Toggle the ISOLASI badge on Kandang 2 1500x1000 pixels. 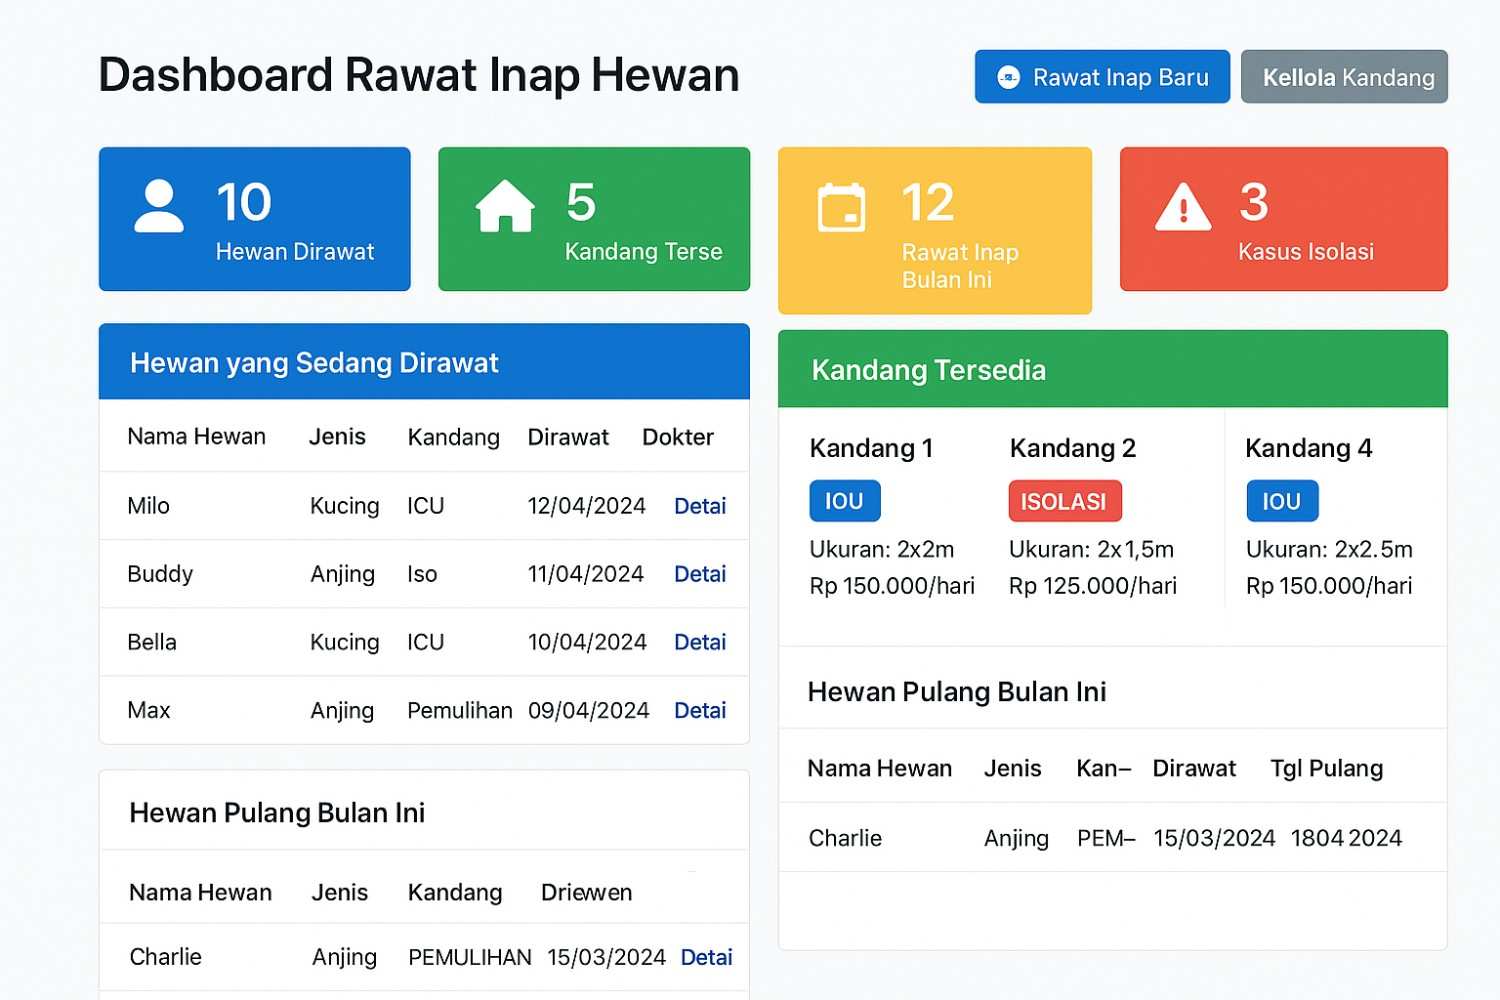coord(1064,501)
